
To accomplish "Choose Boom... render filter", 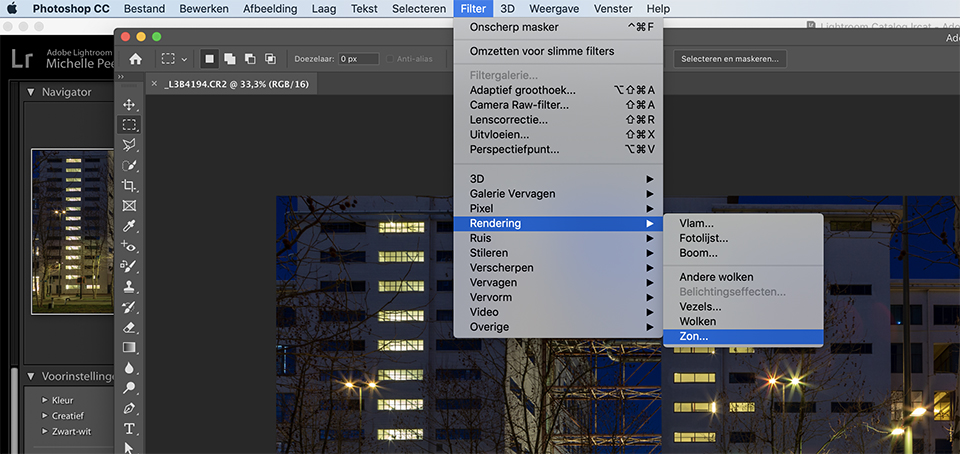I will click(x=743, y=253).
